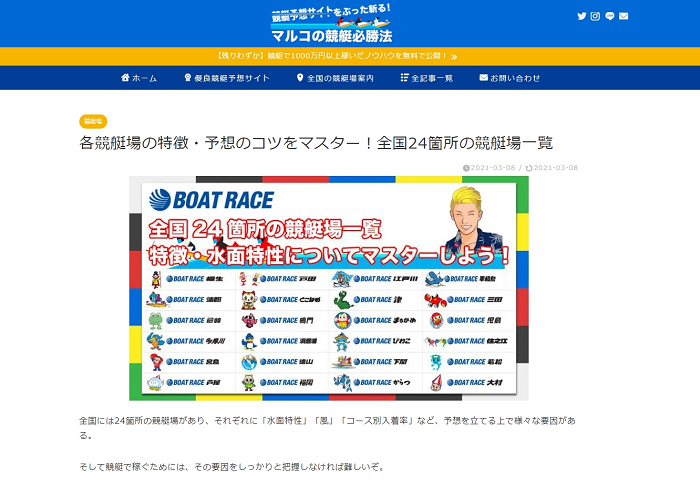The image size is (700, 492).
Task: Open お問い合わせ menu item
Action: [x=509, y=78]
